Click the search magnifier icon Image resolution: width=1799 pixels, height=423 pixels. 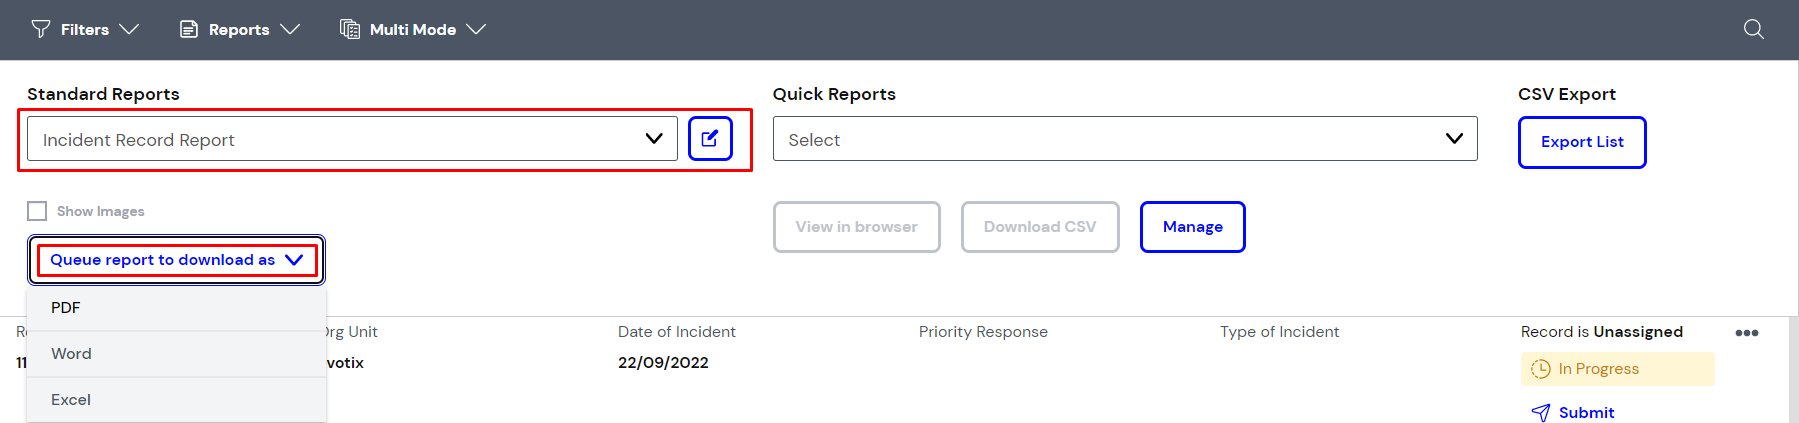pos(1753,29)
